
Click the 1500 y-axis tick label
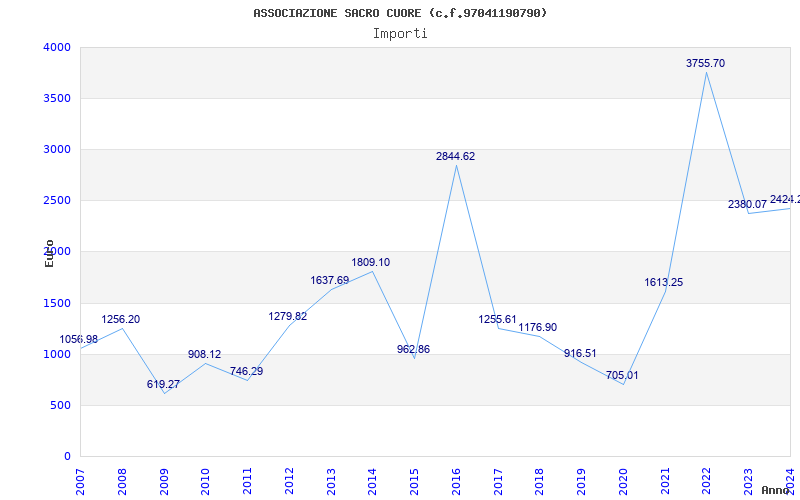57,304
